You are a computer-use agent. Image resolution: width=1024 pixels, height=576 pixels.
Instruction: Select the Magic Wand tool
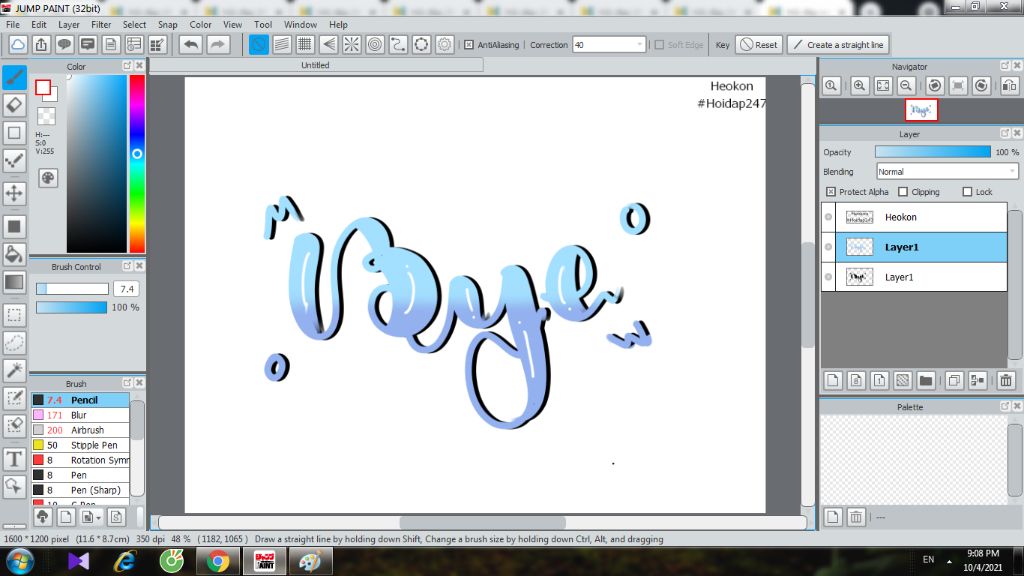coord(14,370)
